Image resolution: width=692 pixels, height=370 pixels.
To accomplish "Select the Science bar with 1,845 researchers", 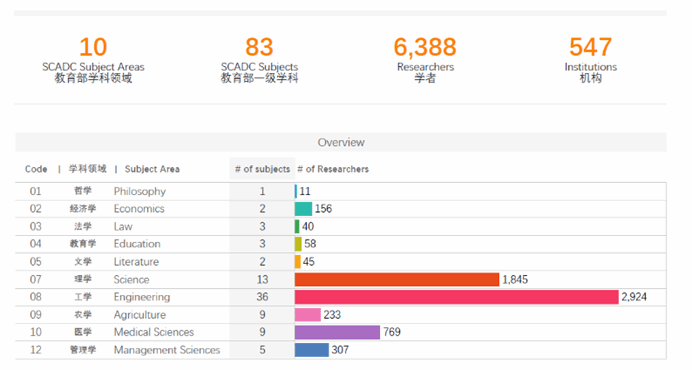I will pyautogui.click(x=397, y=279).
